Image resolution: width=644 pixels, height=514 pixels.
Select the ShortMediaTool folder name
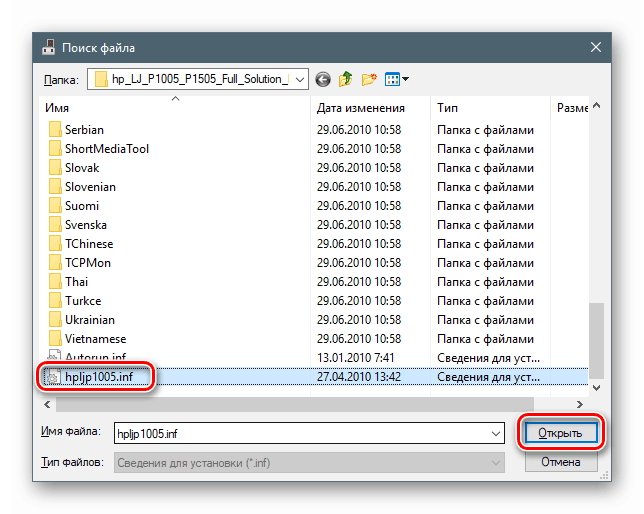pyautogui.click(x=107, y=149)
